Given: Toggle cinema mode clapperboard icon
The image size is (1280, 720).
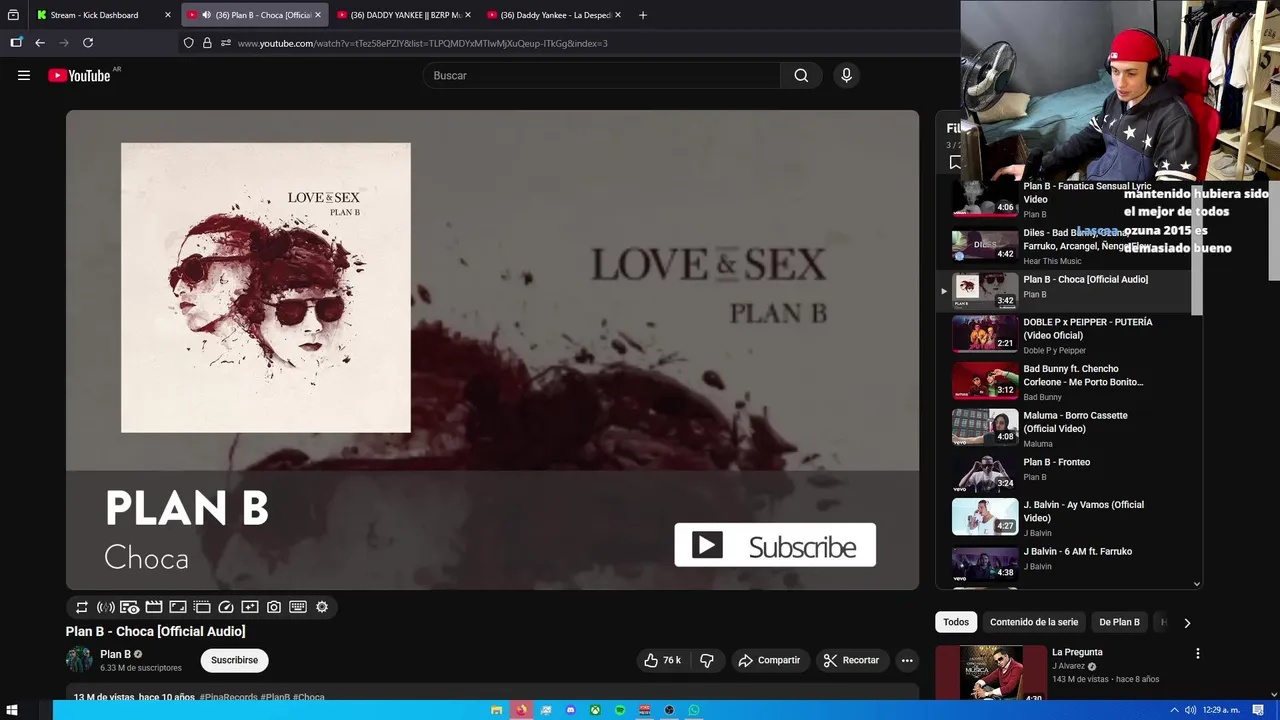Looking at the screenshot, I should [x=154, y=607].
